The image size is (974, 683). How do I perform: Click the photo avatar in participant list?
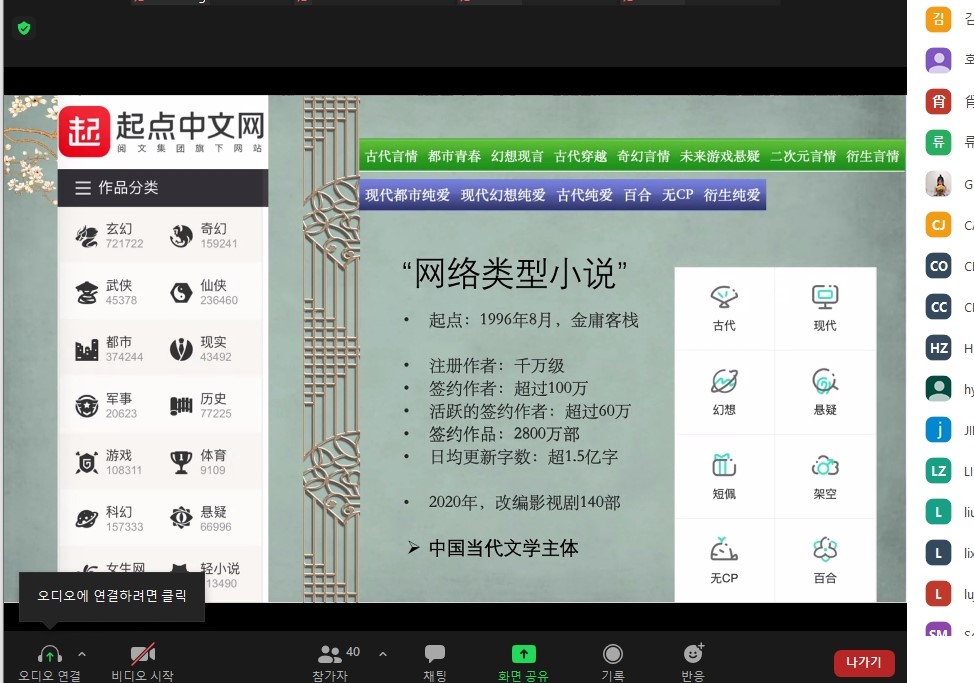click(938, 184)
